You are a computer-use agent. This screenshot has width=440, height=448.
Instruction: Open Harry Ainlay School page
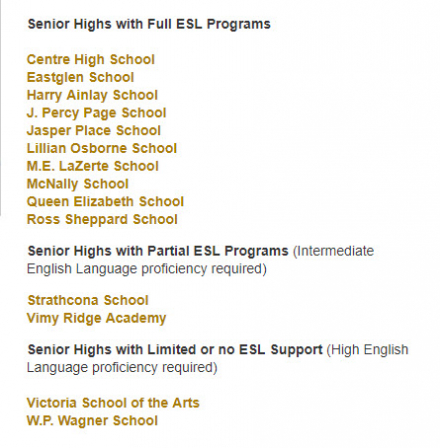(92, 95)
